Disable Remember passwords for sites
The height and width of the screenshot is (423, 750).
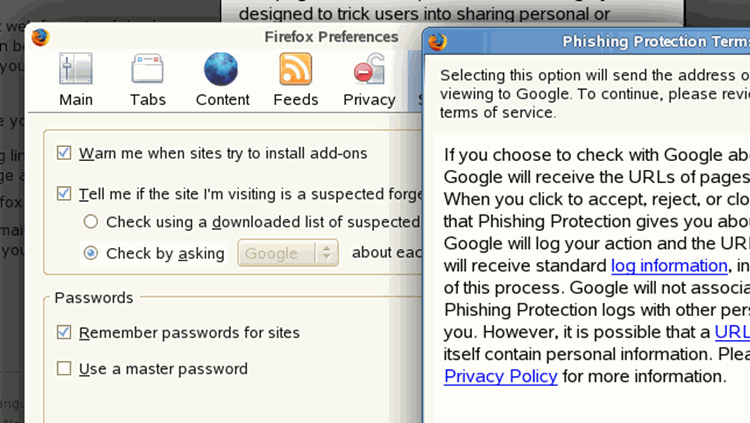pyautogui.click(x=64, y=332)
